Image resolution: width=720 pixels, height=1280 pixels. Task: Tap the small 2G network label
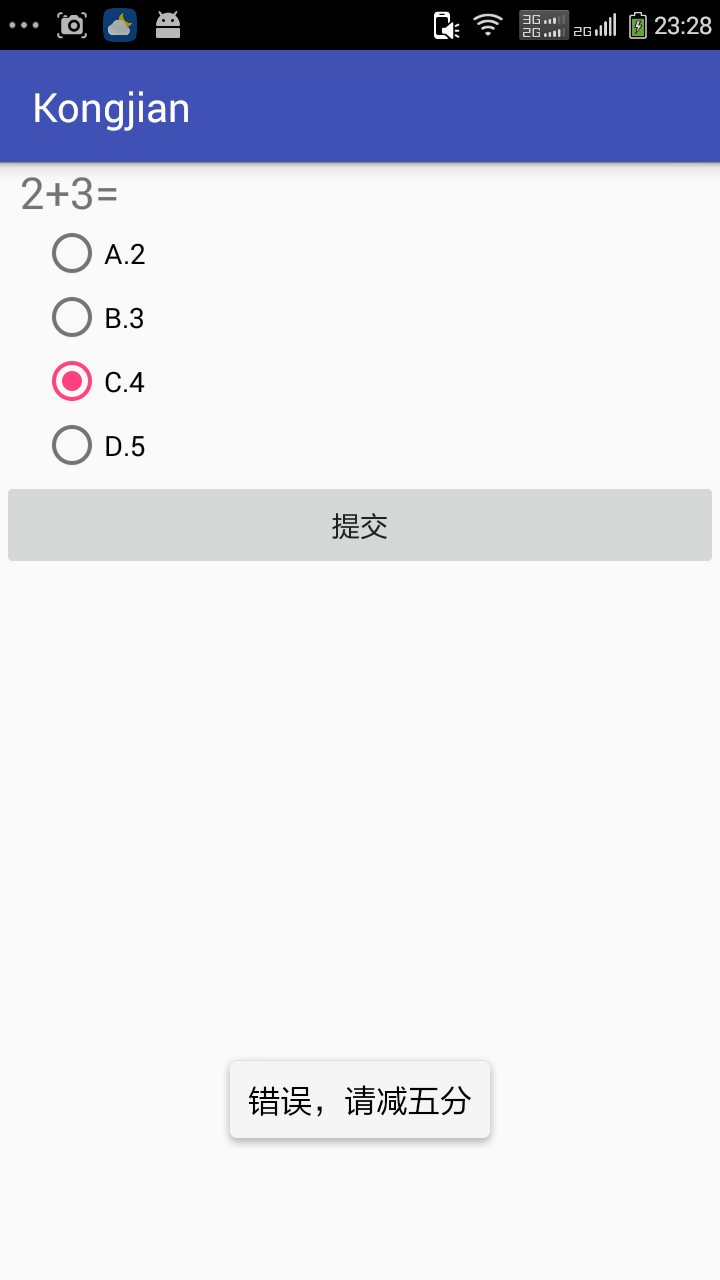pos(582,31)
